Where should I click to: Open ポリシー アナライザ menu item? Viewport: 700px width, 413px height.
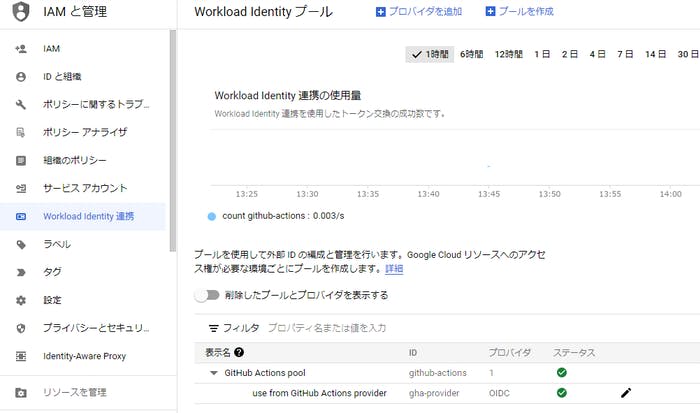(x=83, y=132)
